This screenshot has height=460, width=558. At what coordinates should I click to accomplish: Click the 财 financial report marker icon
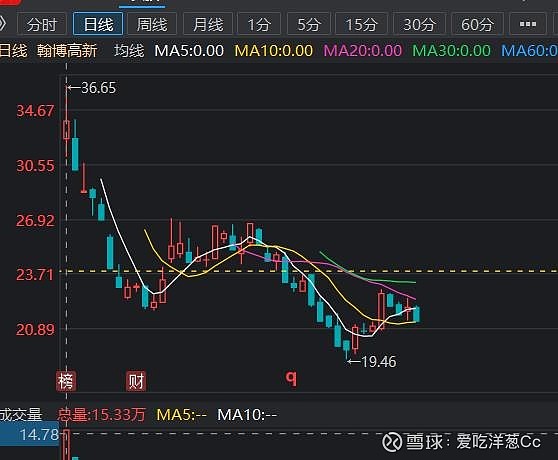pyautogui.click(x=136, y=382)
